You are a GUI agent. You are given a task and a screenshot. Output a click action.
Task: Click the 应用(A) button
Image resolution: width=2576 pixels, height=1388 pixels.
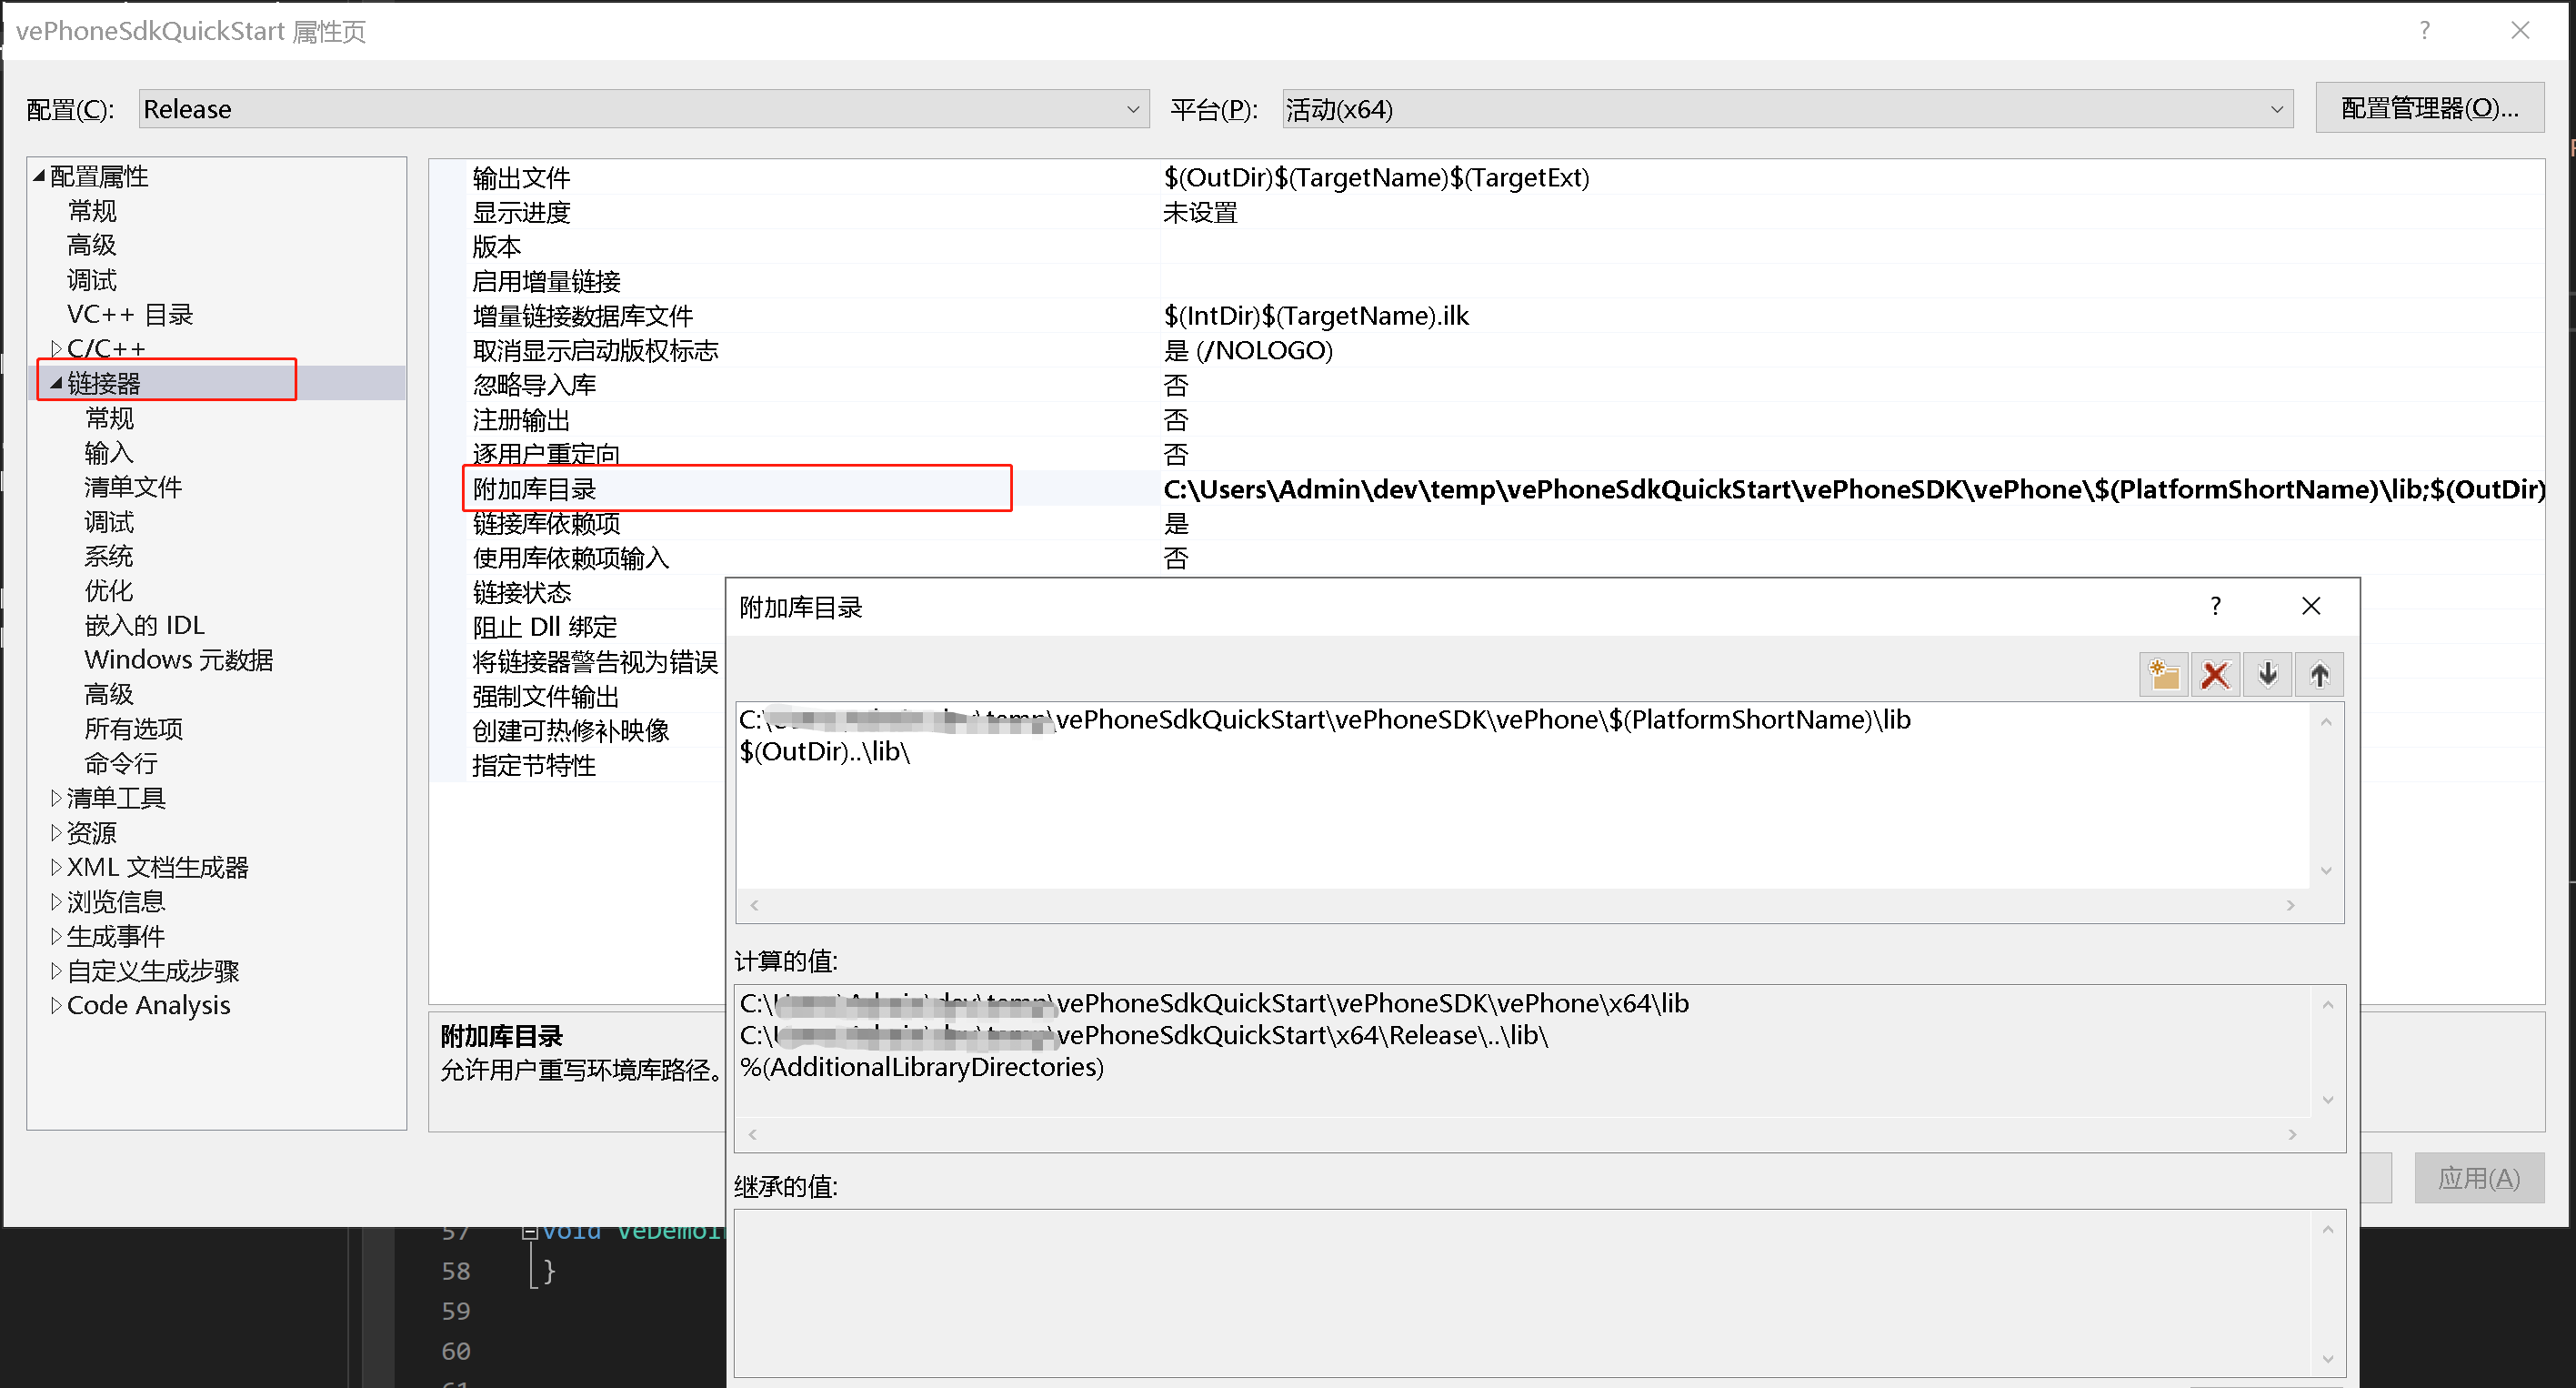click(2478, 1178)
